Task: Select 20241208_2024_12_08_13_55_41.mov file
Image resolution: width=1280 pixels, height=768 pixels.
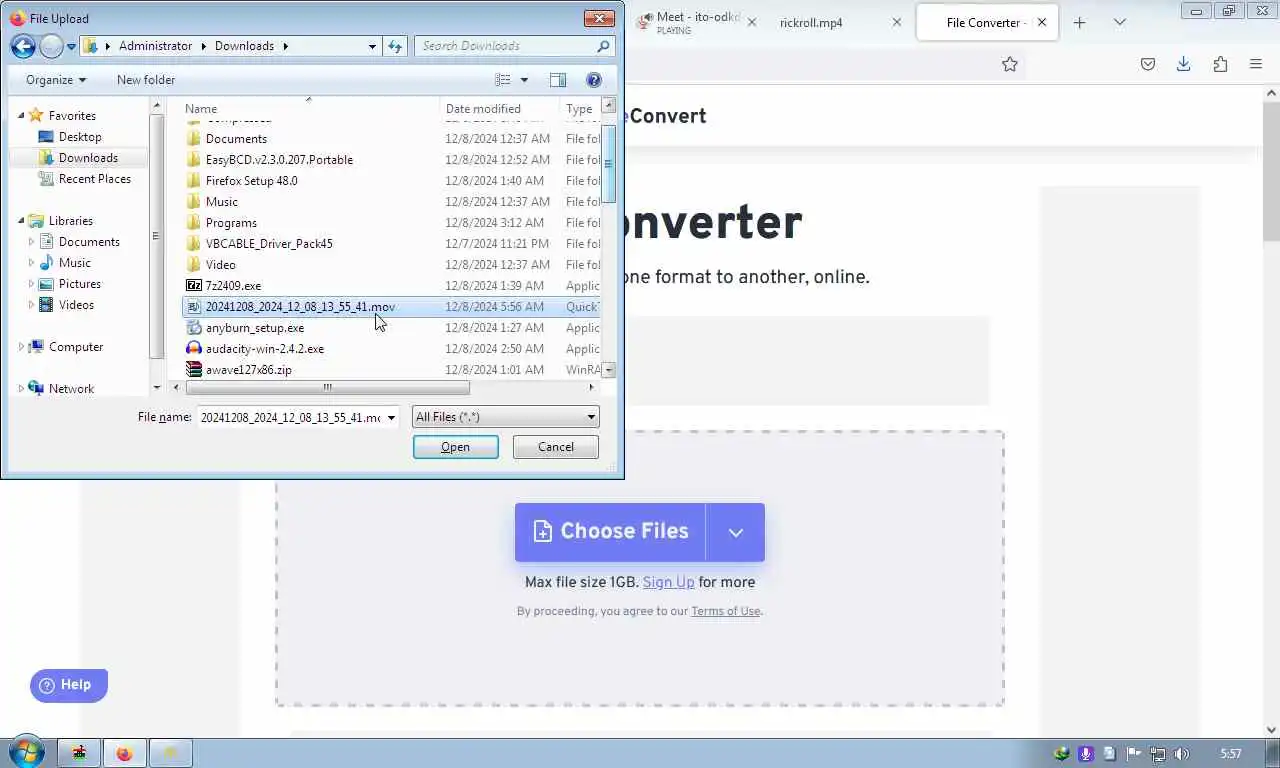Action: 392,307
